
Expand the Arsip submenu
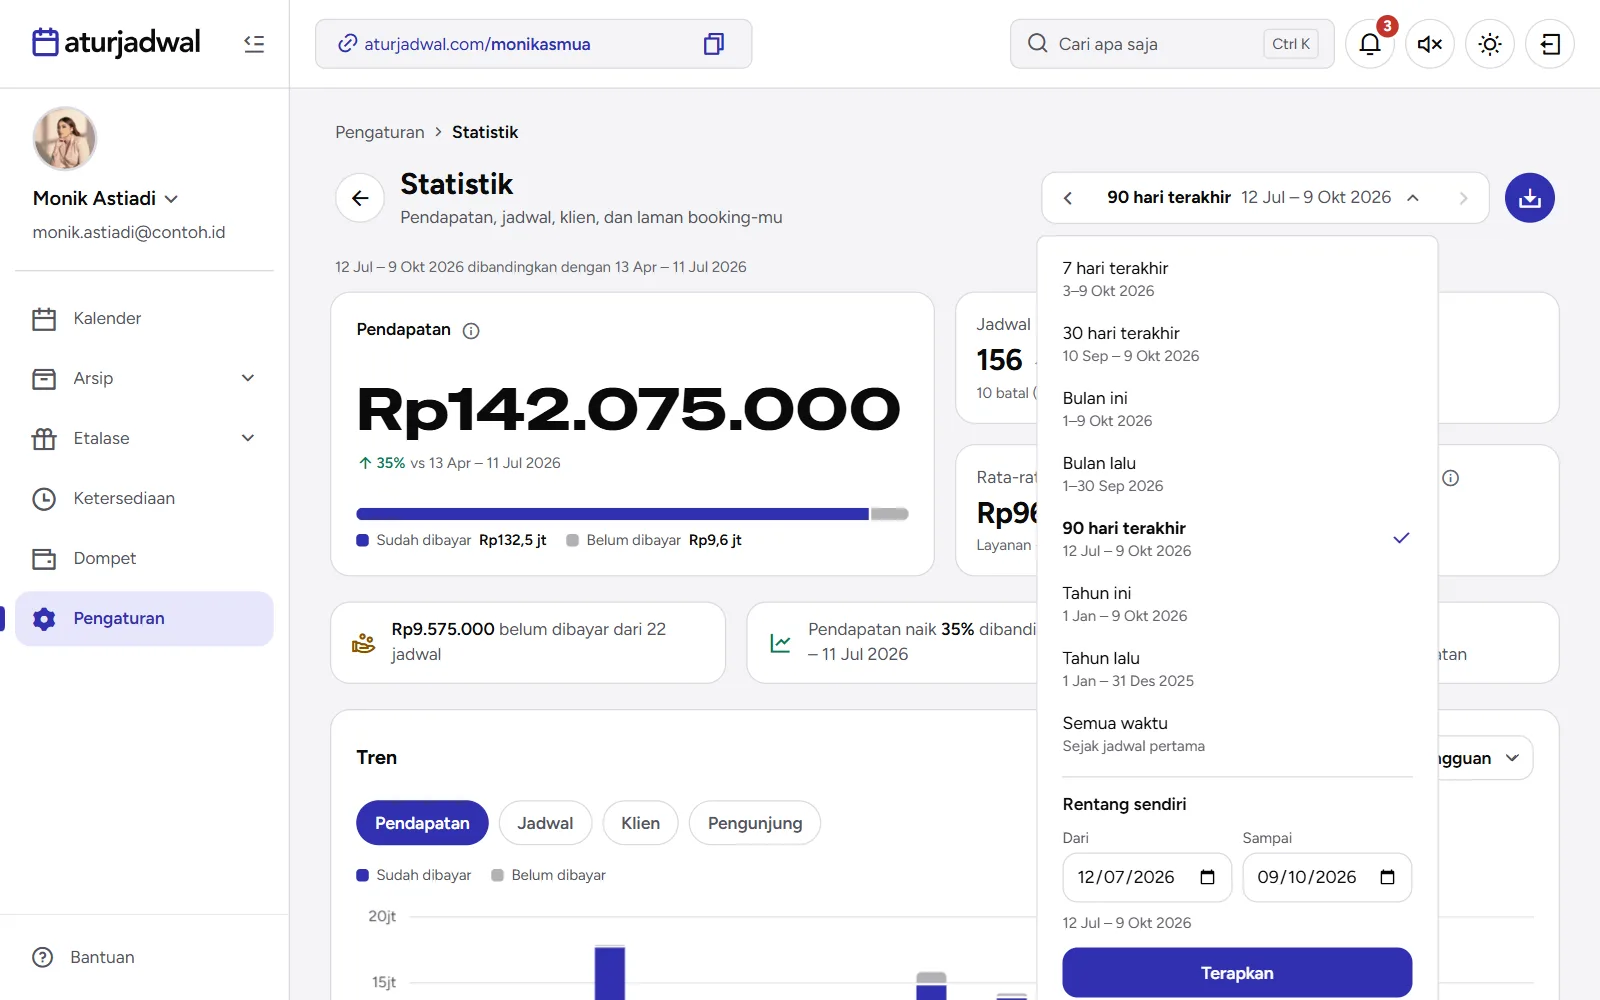pyautogui.click(x=248, y=378)
